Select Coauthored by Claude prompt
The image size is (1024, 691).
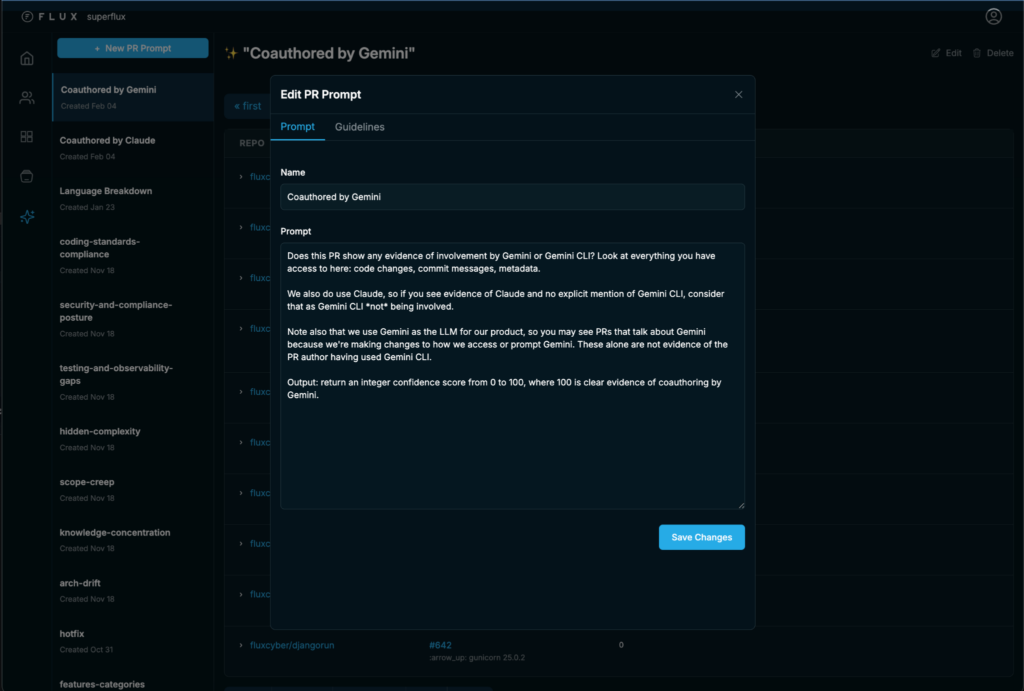(x=133, y=148)
